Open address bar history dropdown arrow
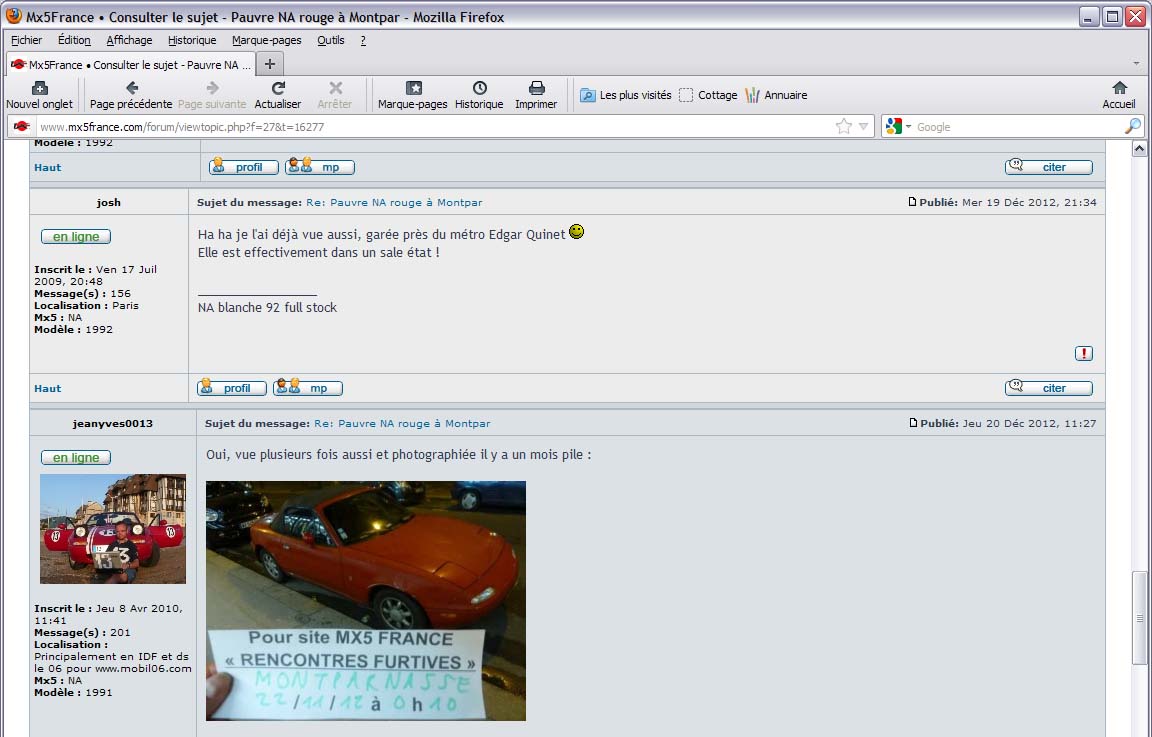This screenshot has width=1152, height=737. [863, 126]
